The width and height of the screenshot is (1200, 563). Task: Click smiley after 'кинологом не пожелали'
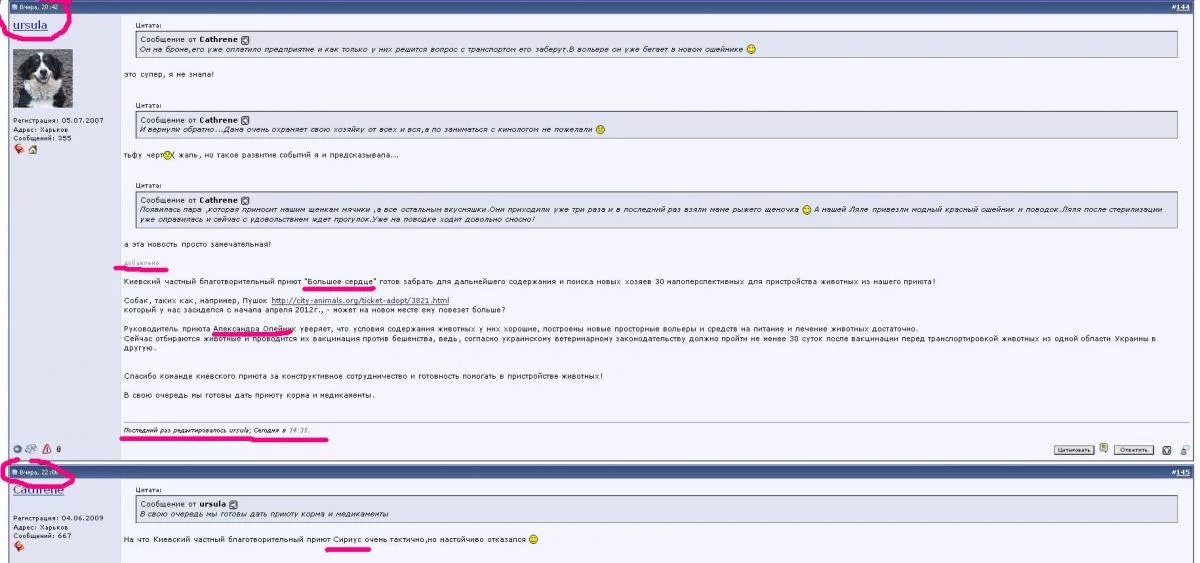coord(600,129)
